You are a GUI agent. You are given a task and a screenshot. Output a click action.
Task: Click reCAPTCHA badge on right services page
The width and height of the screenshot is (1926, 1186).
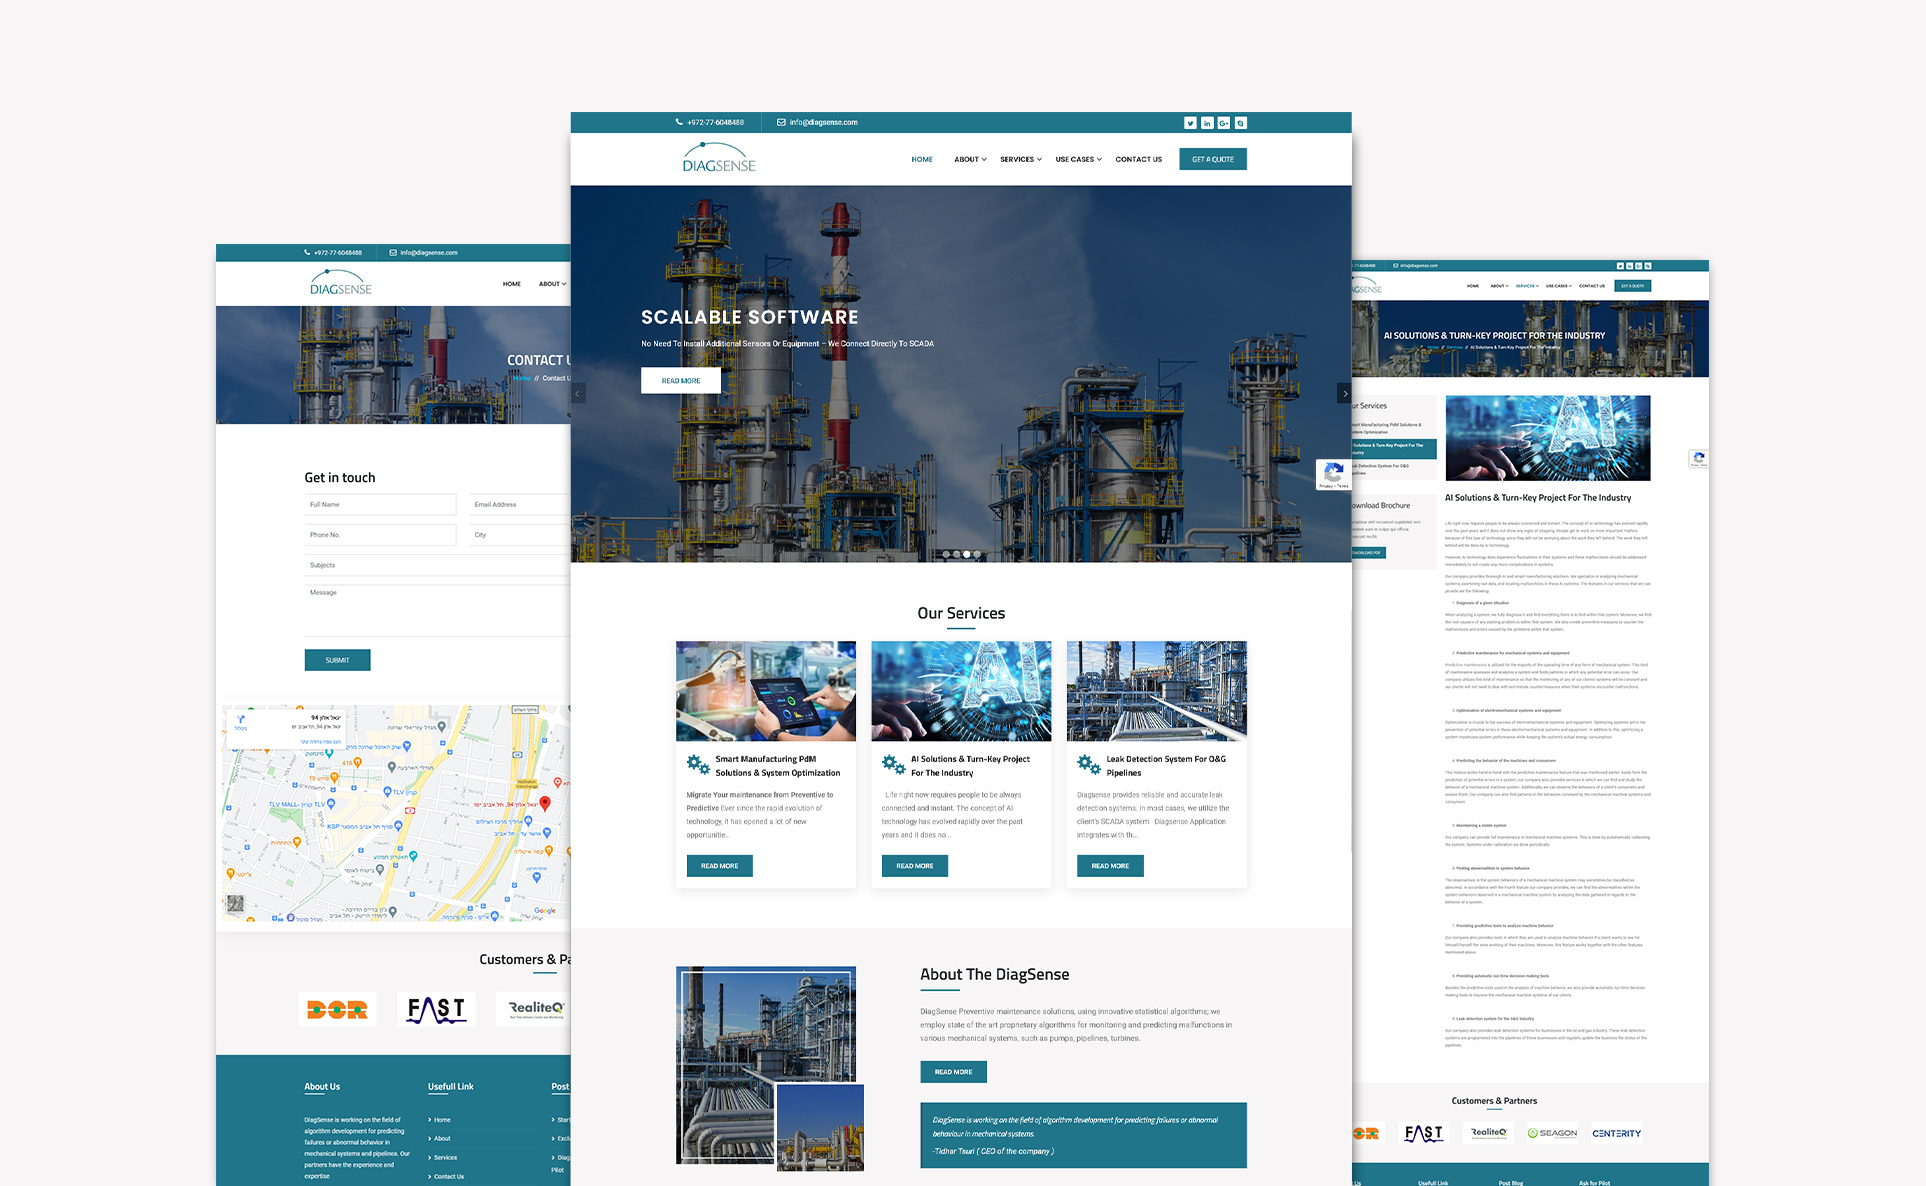coord(1699,459)
